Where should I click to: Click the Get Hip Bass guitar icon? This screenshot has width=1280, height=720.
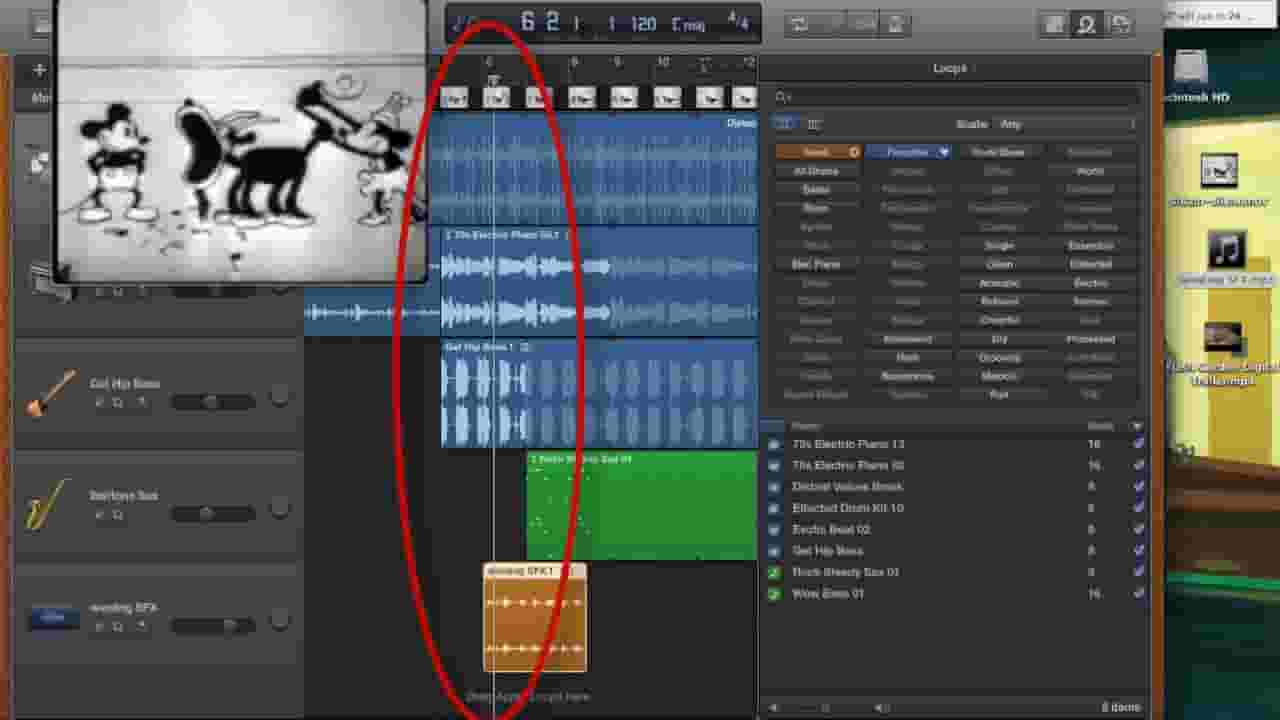point(50,393)
